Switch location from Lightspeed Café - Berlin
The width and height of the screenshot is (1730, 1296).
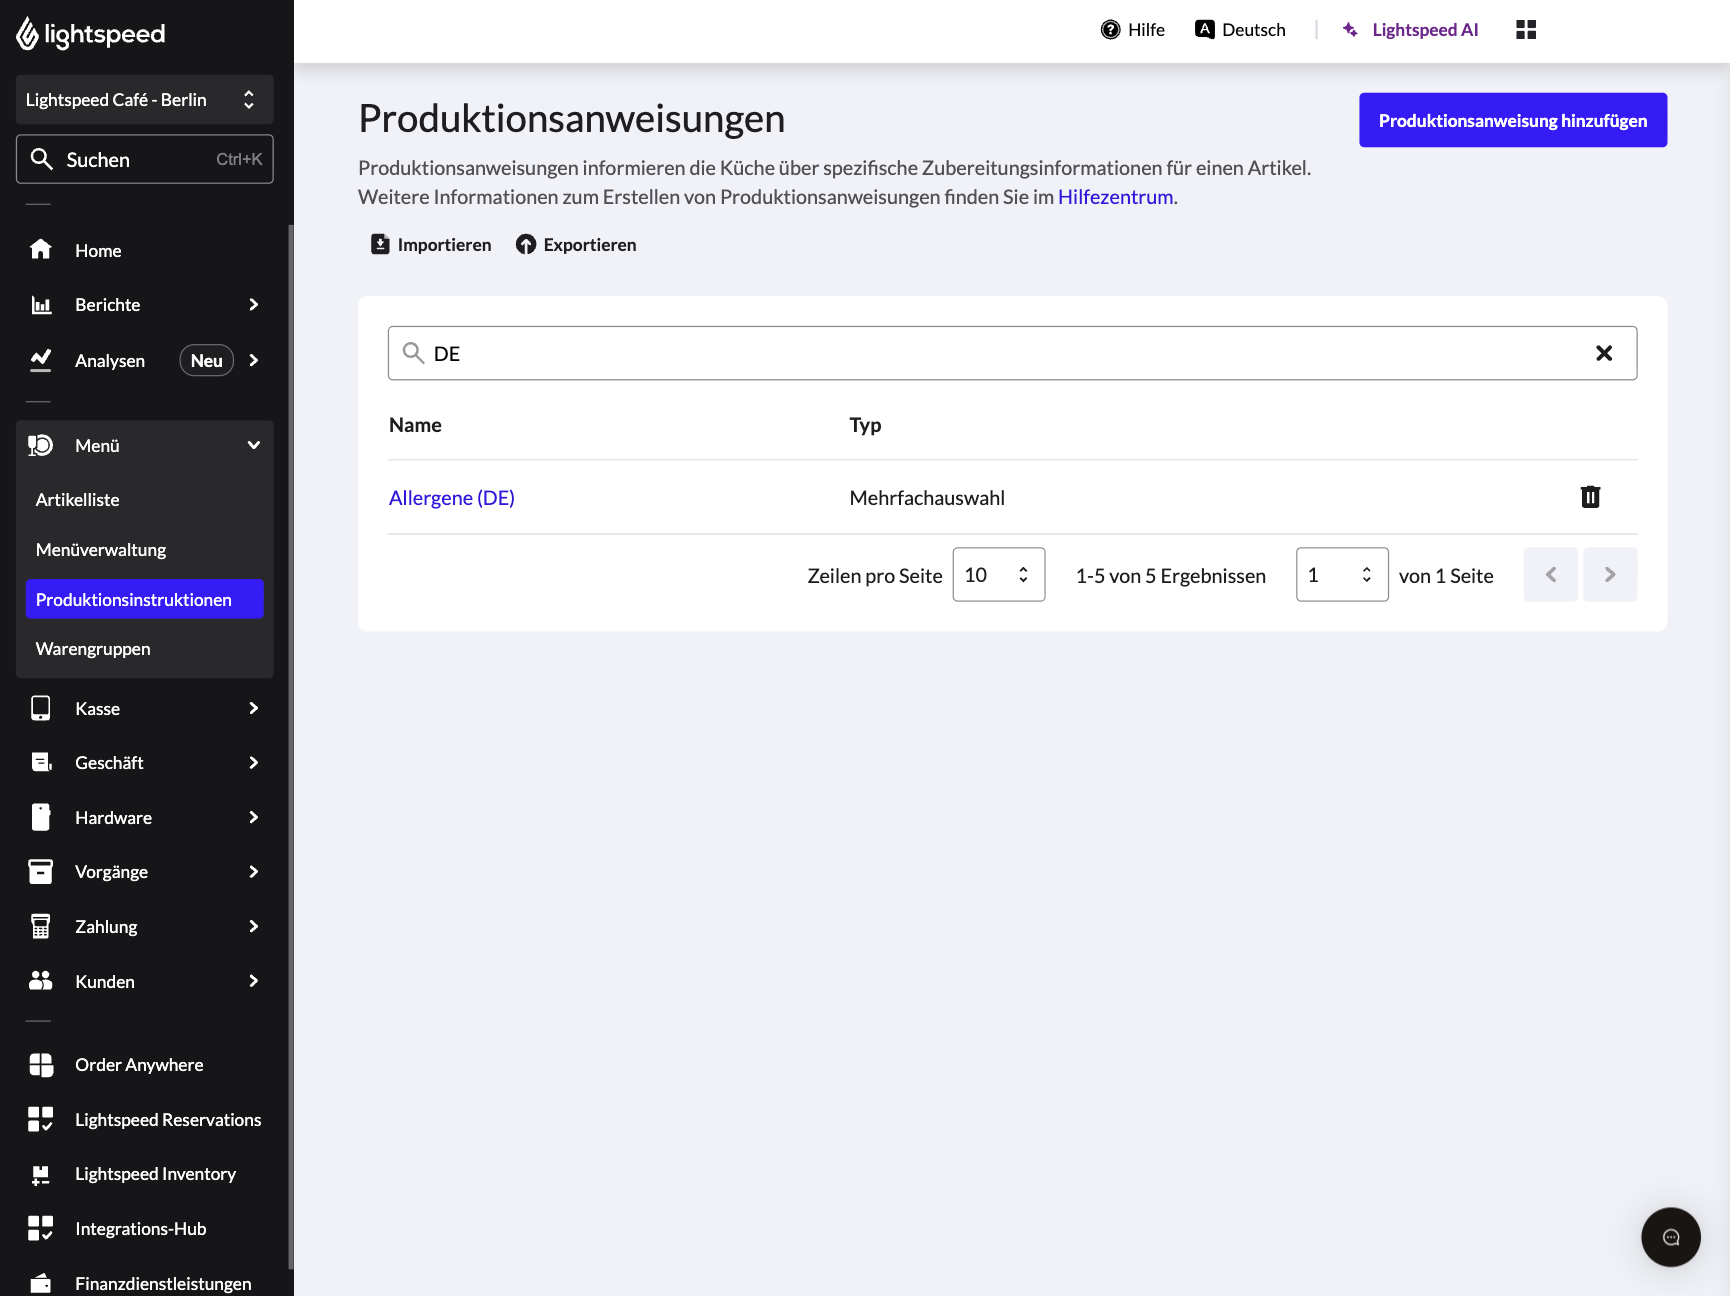(x=145, y=100)
